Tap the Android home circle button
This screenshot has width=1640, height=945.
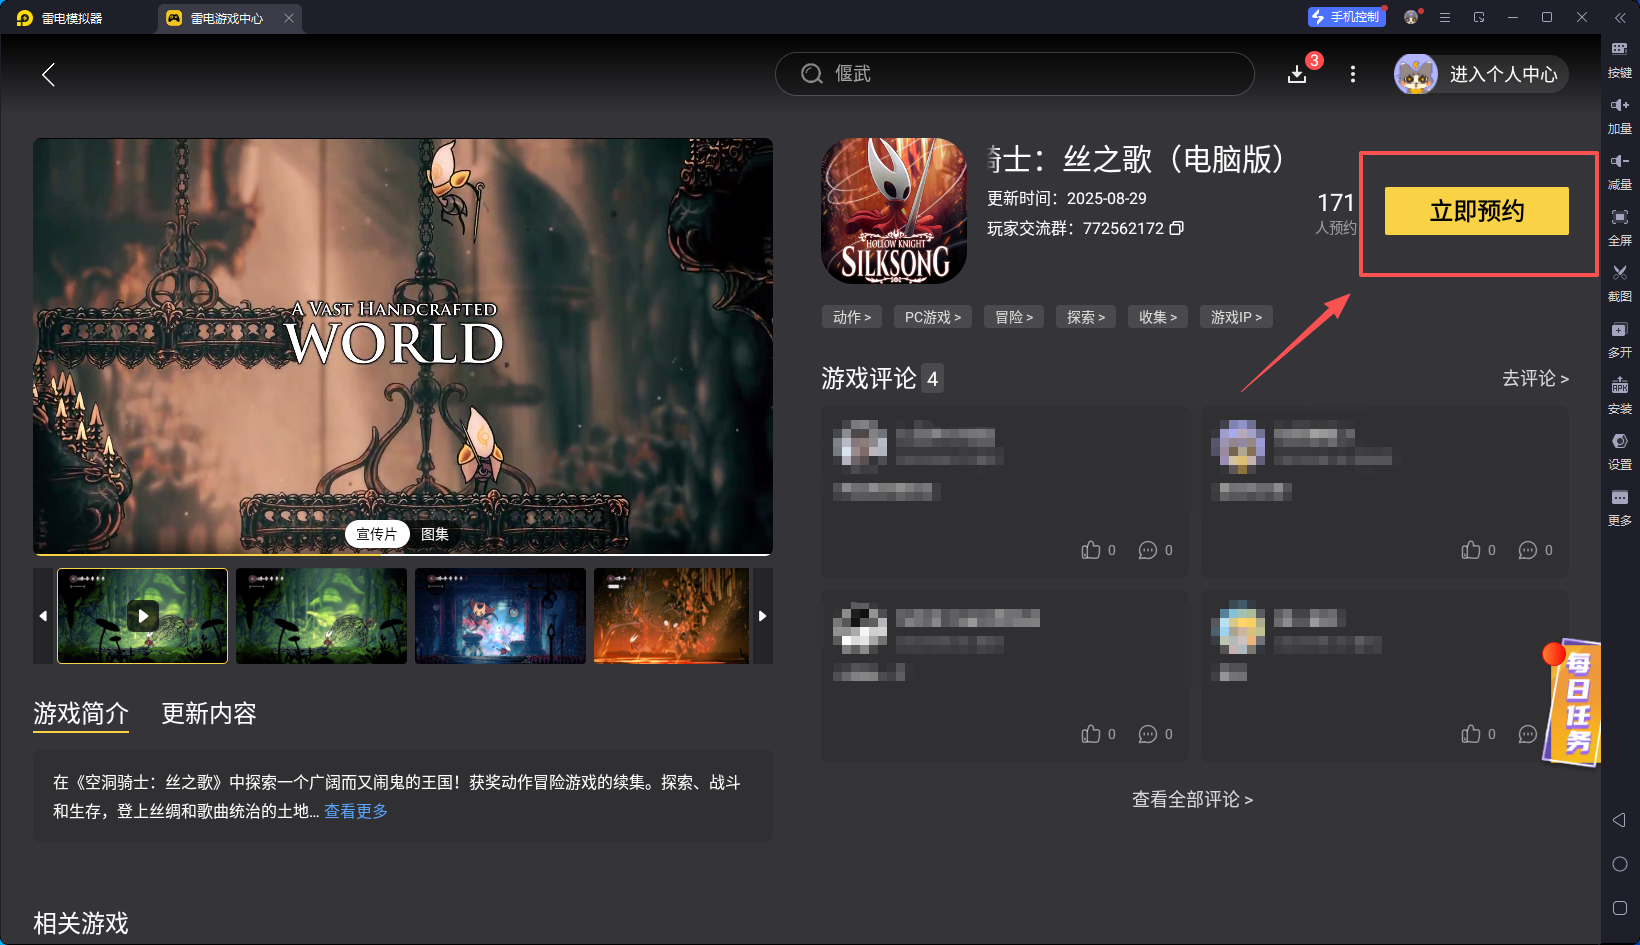1620,864
